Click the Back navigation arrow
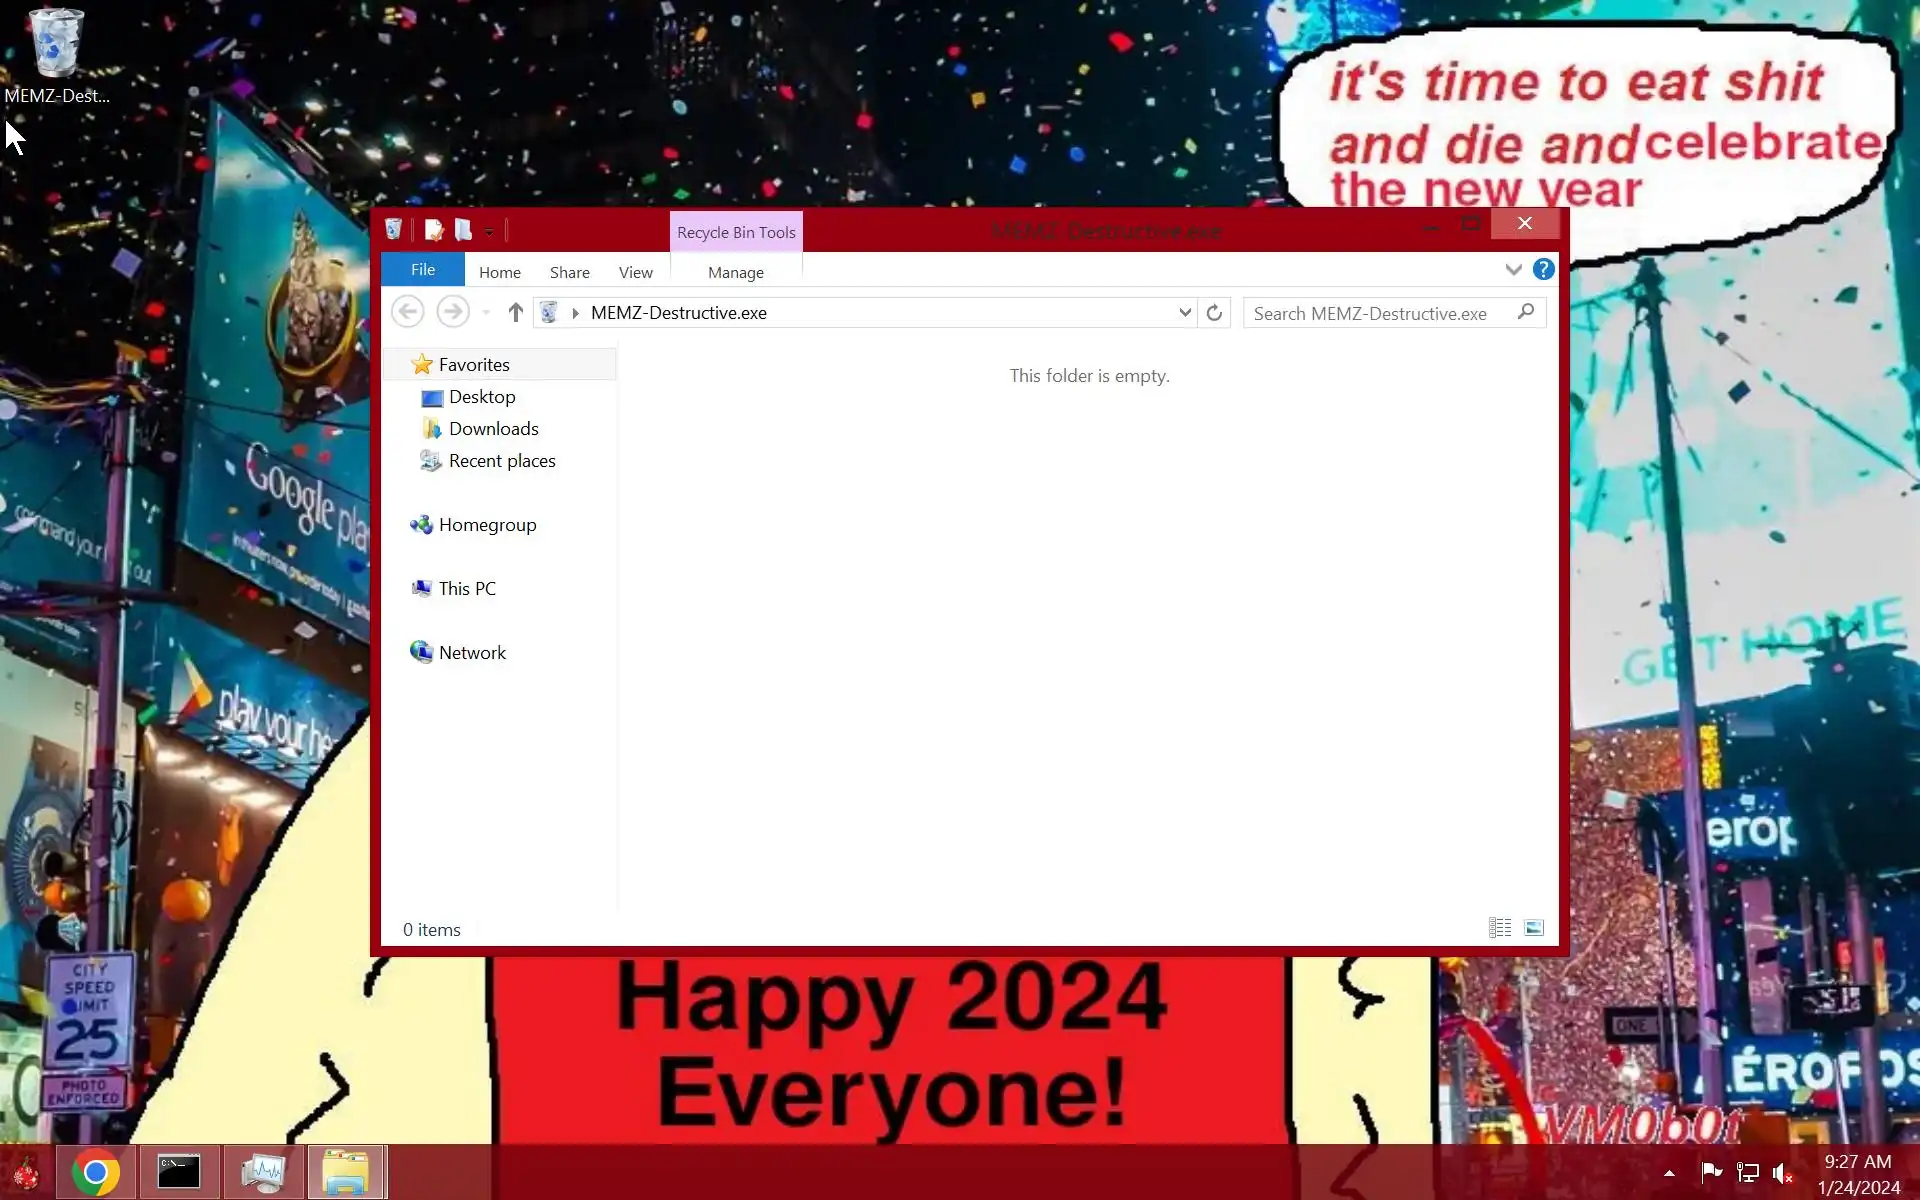Viewport: 1920px width, 1200px height. [407, 312]
